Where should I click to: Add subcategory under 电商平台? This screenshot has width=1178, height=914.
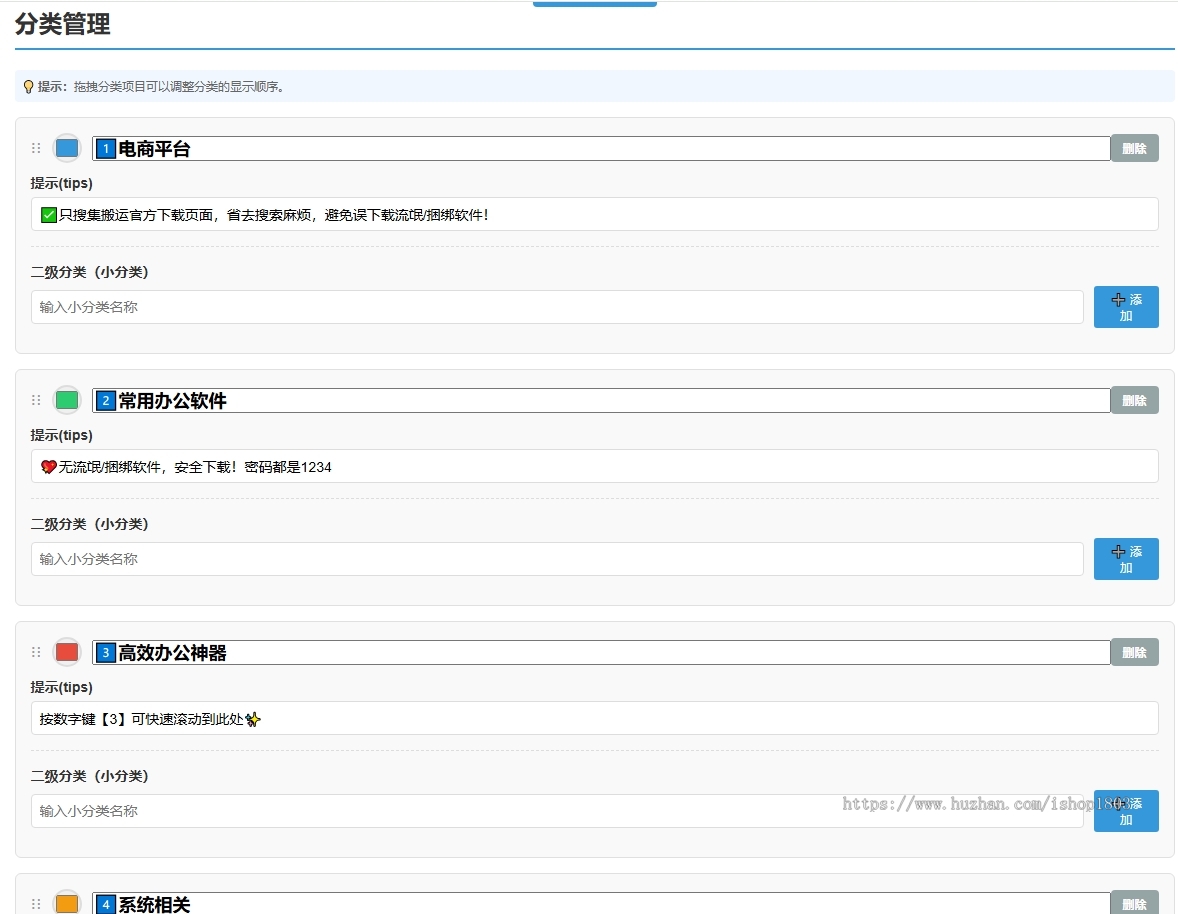tap(1126, 307)
